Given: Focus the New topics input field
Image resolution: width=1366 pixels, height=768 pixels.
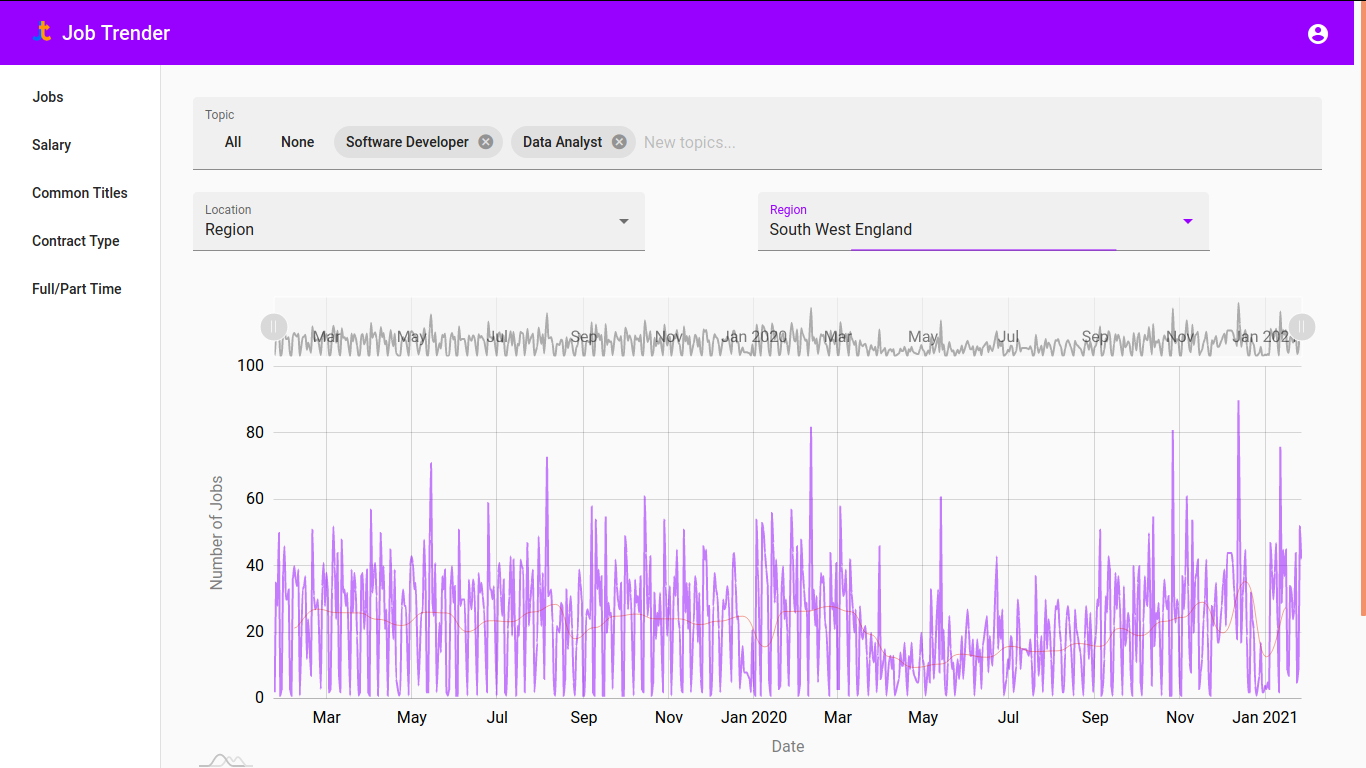Looking at the screenshot, I should click(x=978, y=142).
